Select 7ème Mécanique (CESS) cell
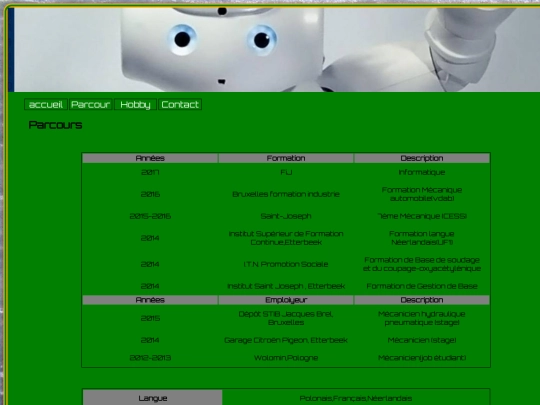The height and width of the screenshot is (405, 540). click(x=422, y=216)
